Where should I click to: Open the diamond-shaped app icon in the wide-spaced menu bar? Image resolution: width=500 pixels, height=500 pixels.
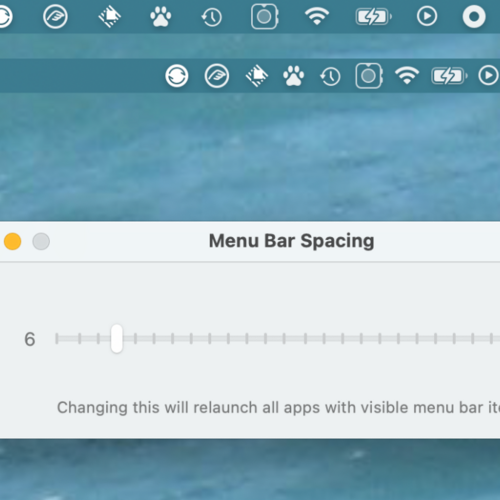tap(110, 16)
